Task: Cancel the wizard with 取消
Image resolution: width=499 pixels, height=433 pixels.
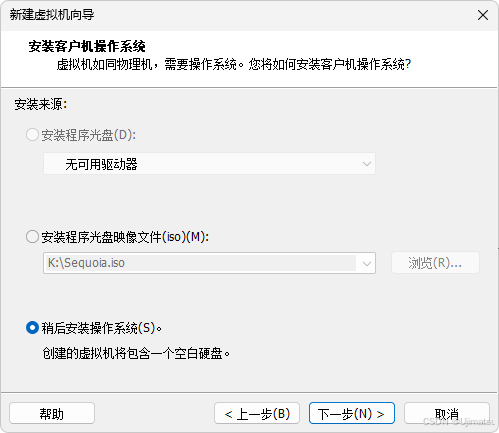Action: point(447,413)
